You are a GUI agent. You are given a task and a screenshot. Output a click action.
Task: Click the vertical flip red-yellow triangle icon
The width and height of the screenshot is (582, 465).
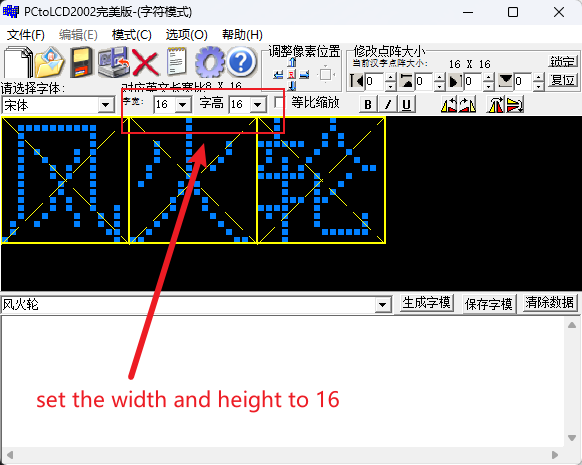click(515, 104)
